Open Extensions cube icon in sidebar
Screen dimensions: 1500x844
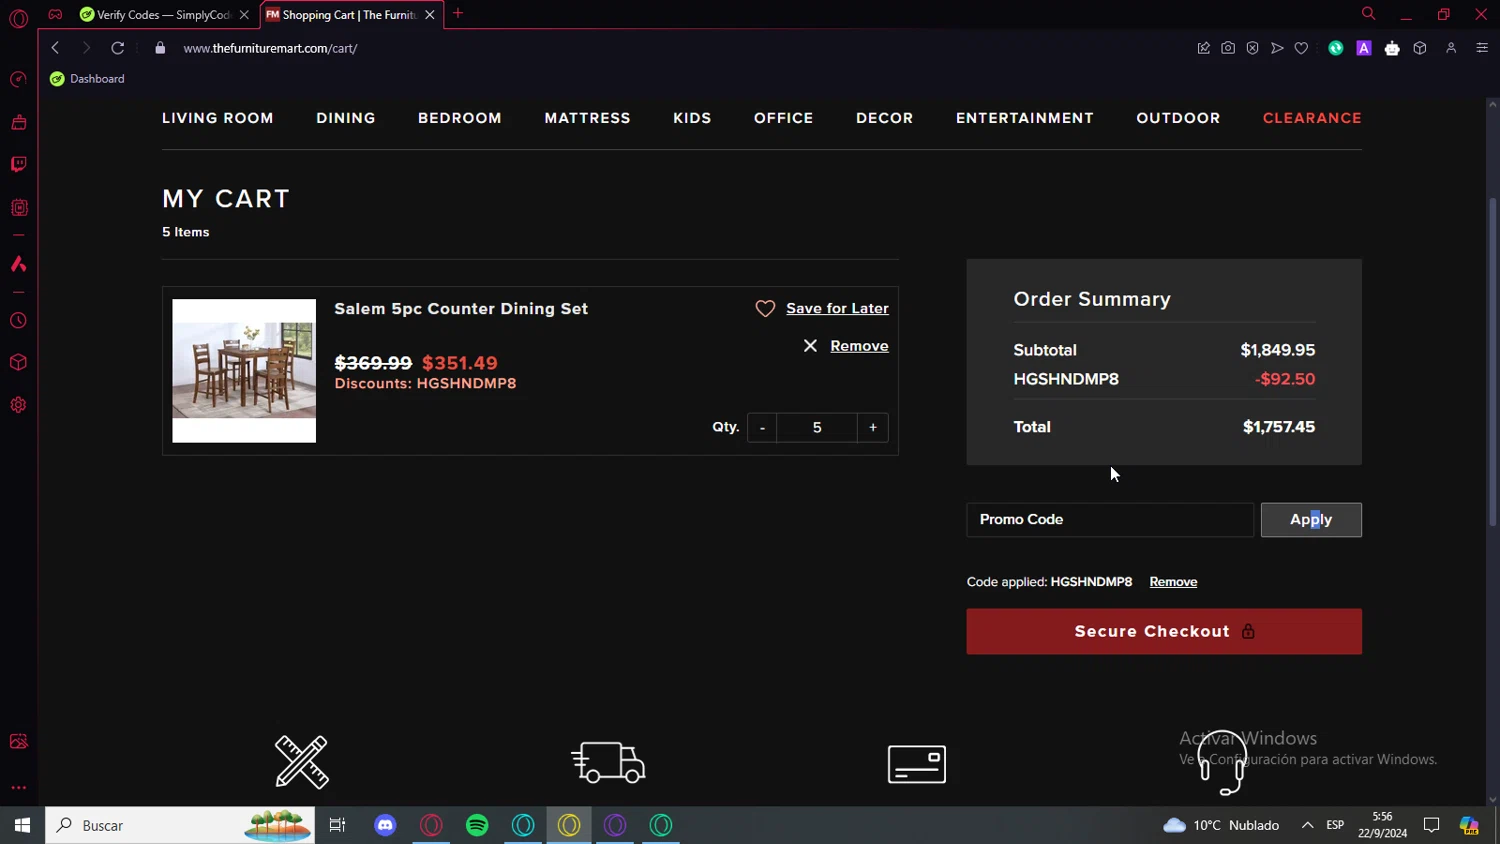coord(18,362)
